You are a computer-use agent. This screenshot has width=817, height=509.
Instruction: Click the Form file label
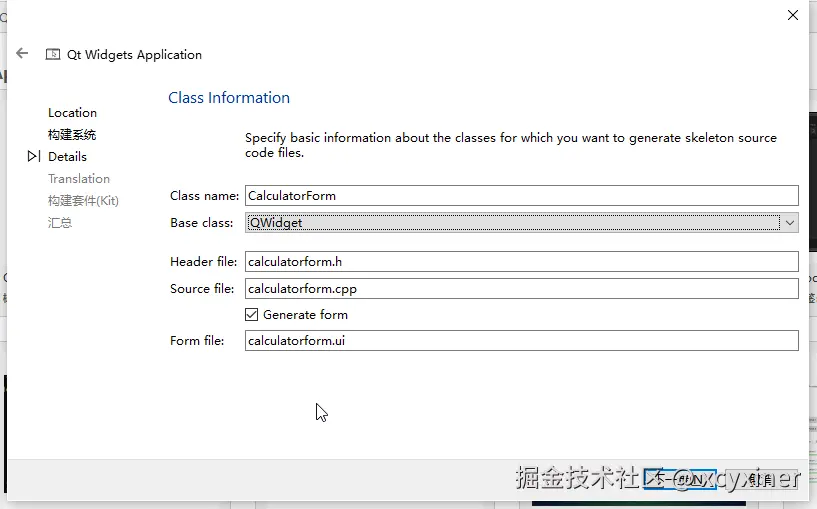[197, 341]
